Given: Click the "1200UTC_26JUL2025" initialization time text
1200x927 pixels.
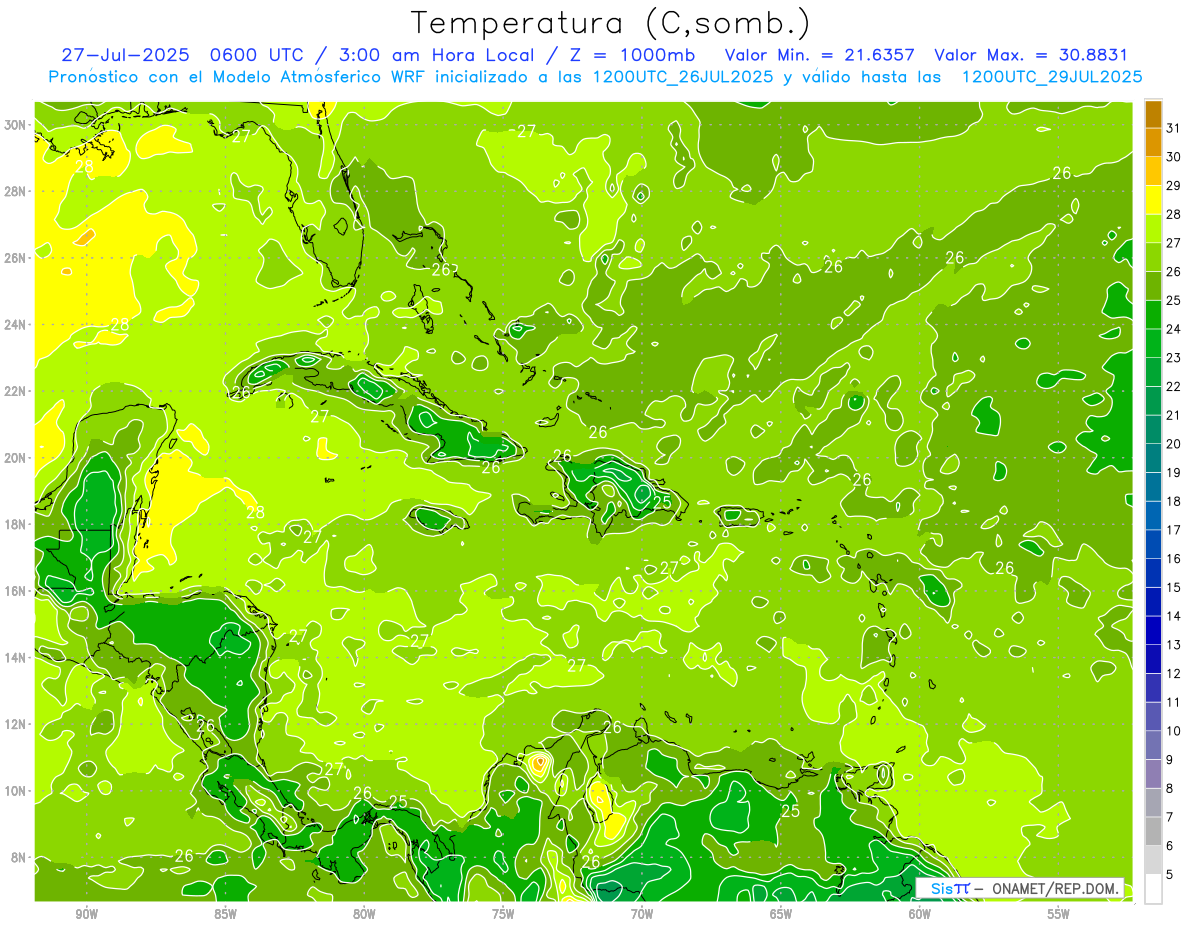Looking at the screenshot, I should click(683, 77).
